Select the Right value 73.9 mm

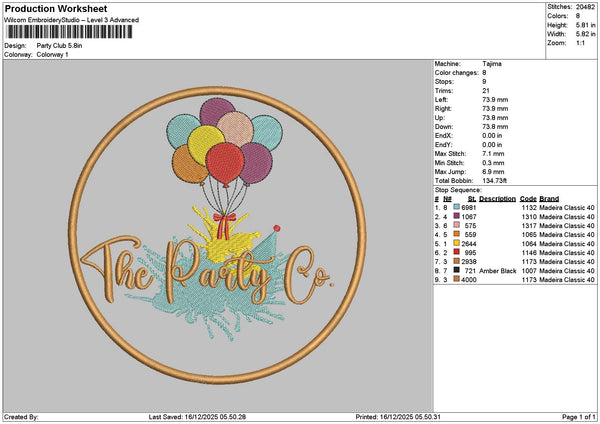[x=495, y=109]
